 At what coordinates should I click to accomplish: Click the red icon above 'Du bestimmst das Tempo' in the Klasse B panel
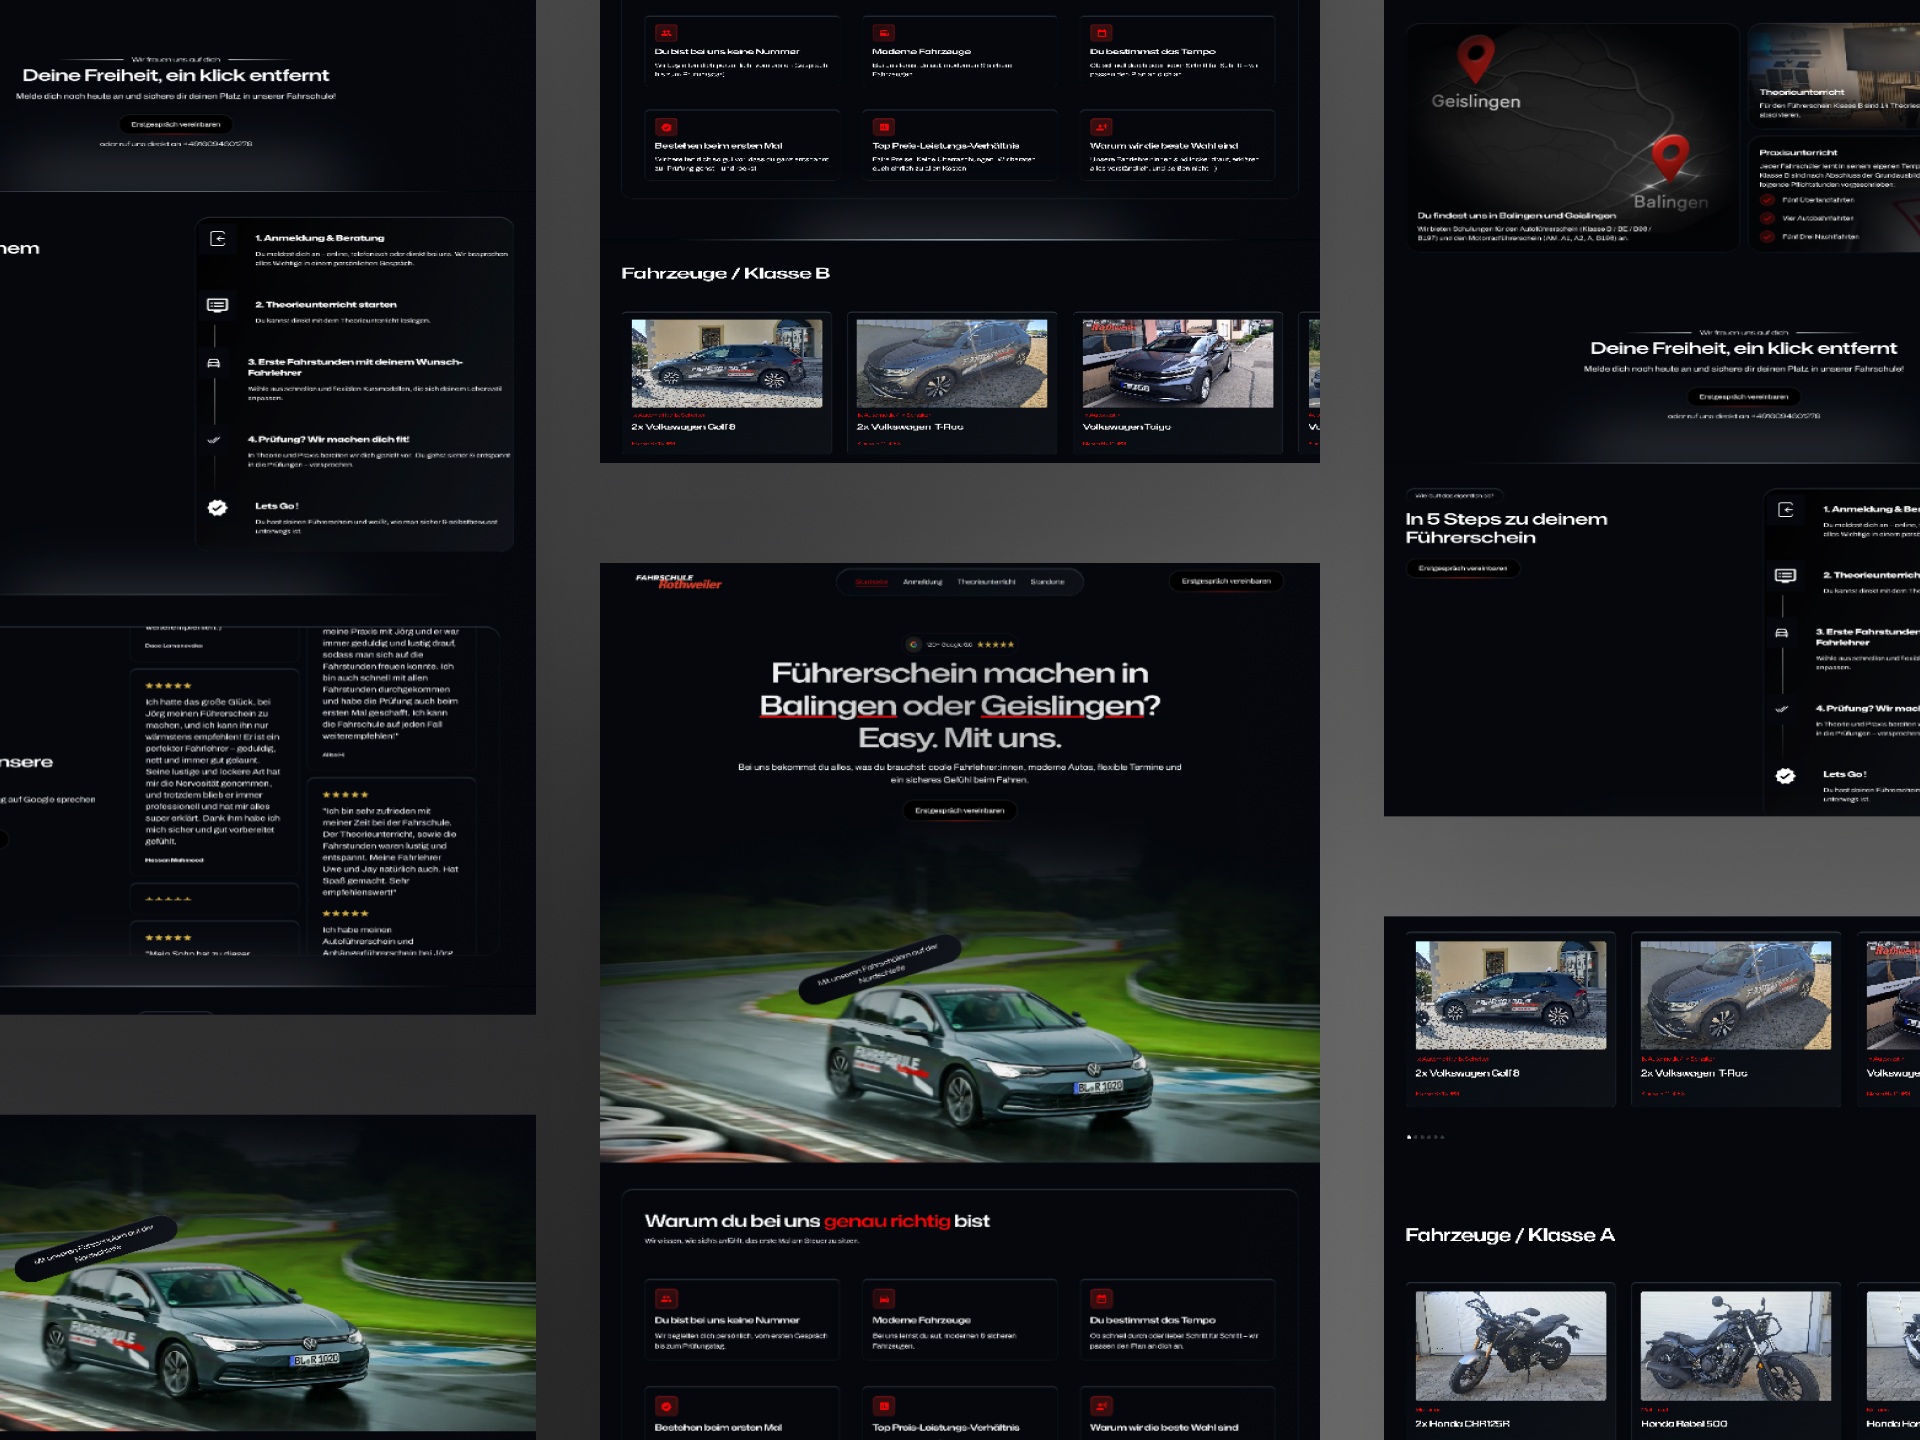pyautogui.click(x=1101, y=33)
